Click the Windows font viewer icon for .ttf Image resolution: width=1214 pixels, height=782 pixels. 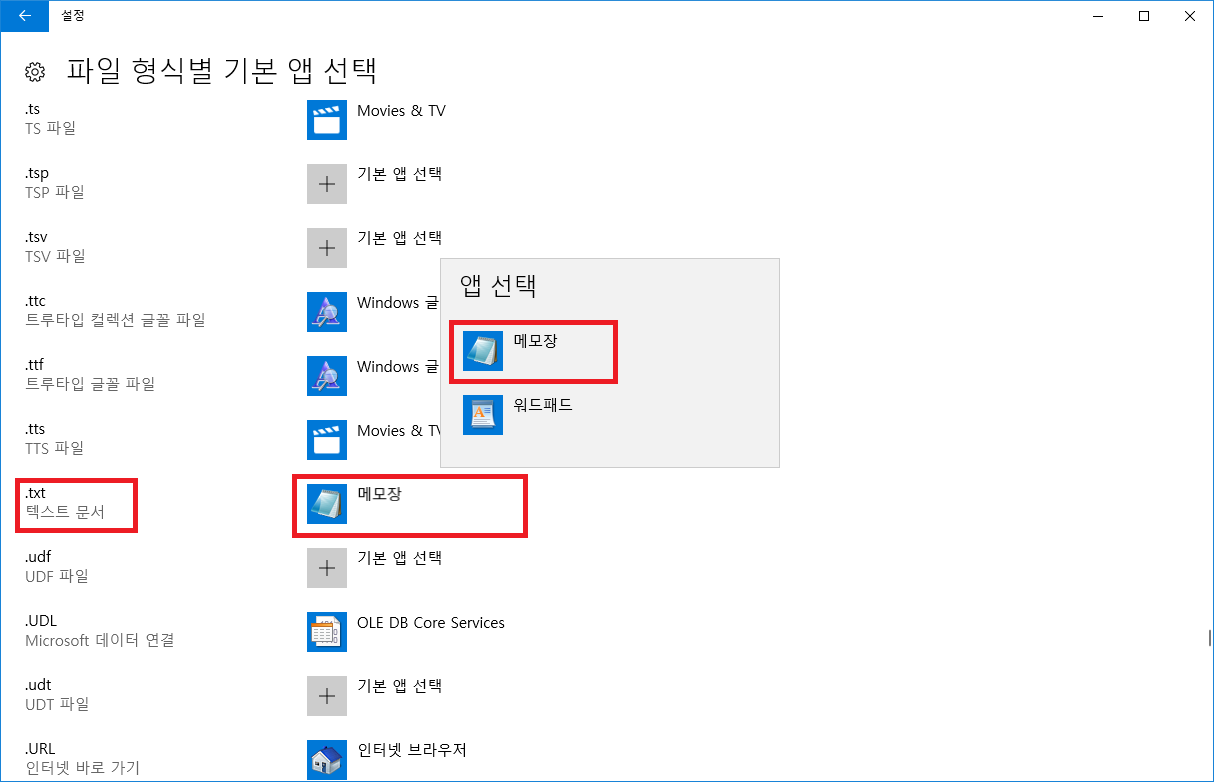[327, 375]
